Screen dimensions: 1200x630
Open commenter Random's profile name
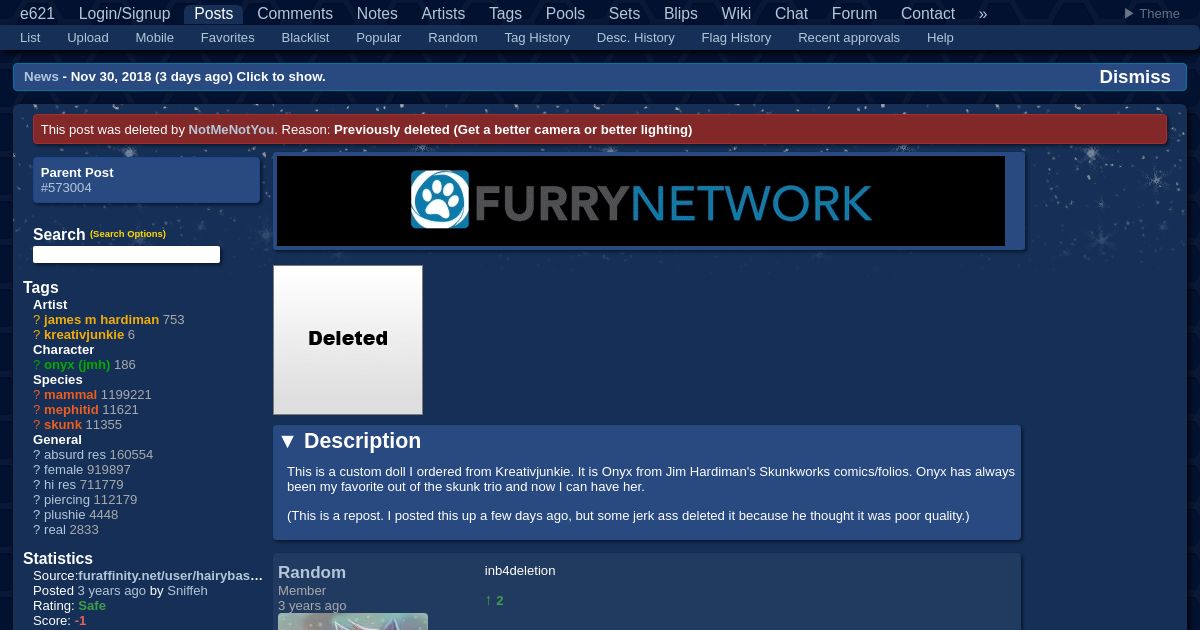pyautogui.click(x=312, y=573)
